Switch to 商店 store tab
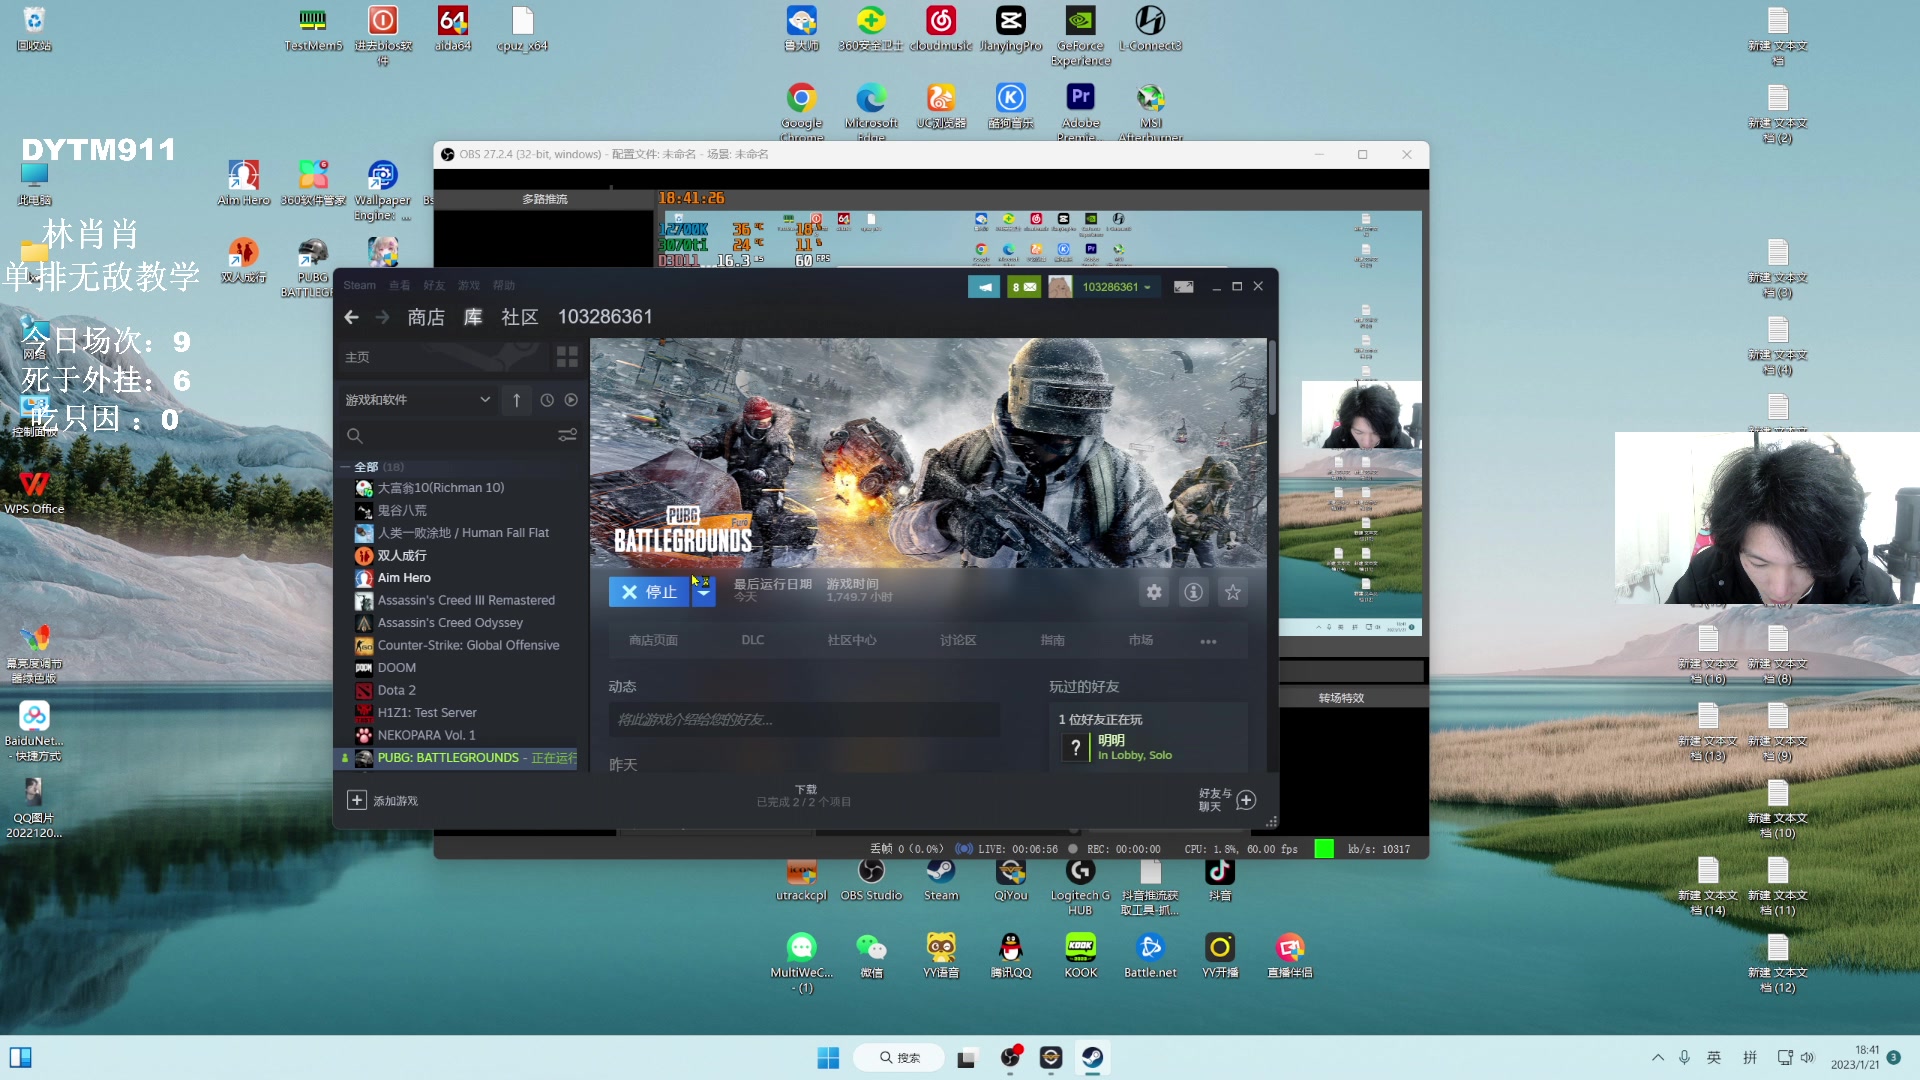 point(426,317)
